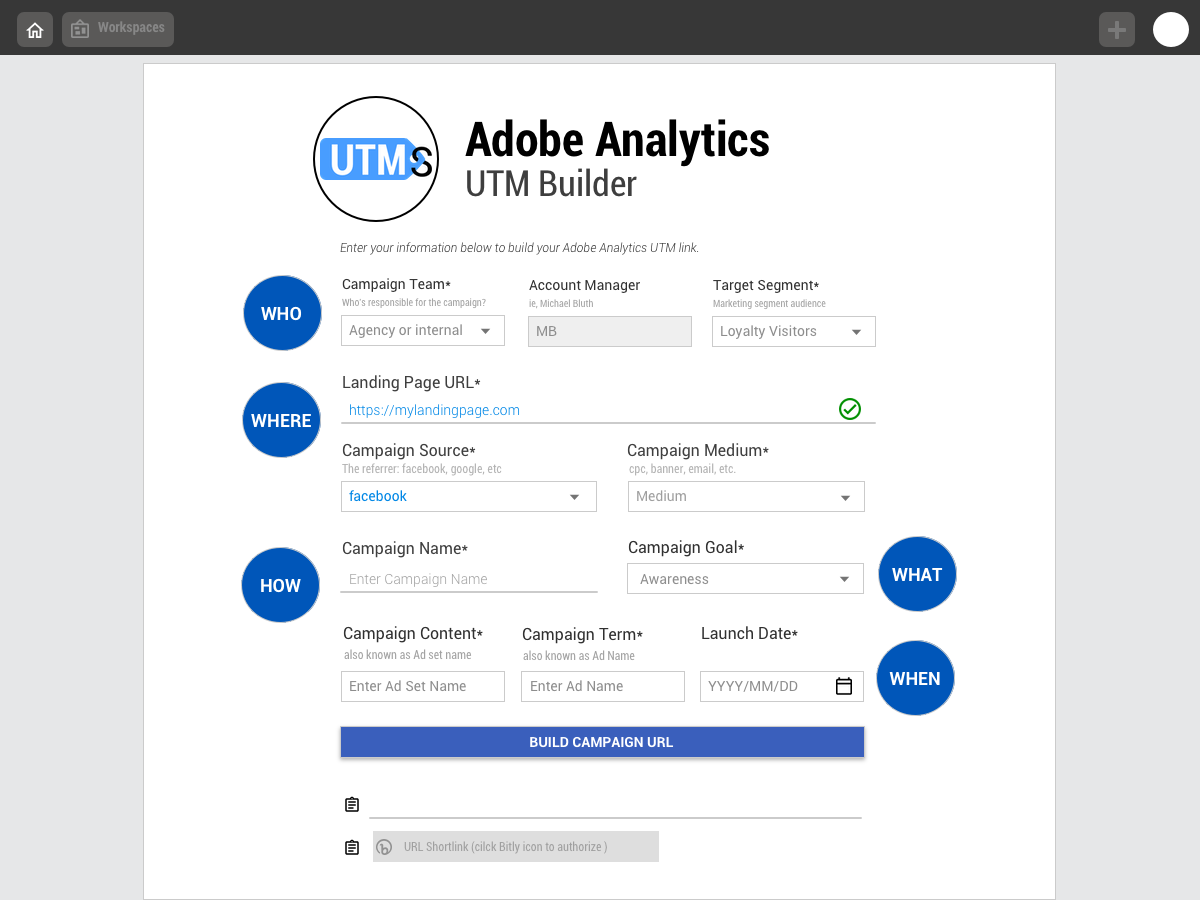Open the Campaign Source facebook dropdown
The width and height of the screenshot is (1200, 900).
(469, 497)
